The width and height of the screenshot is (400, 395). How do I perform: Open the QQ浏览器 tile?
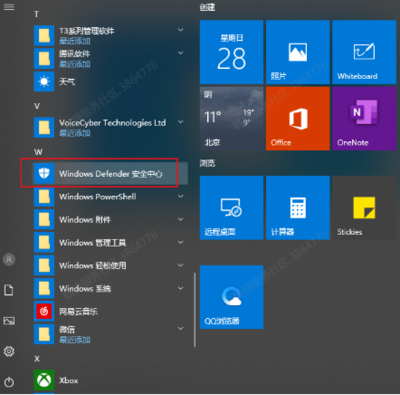pos(231,297)
